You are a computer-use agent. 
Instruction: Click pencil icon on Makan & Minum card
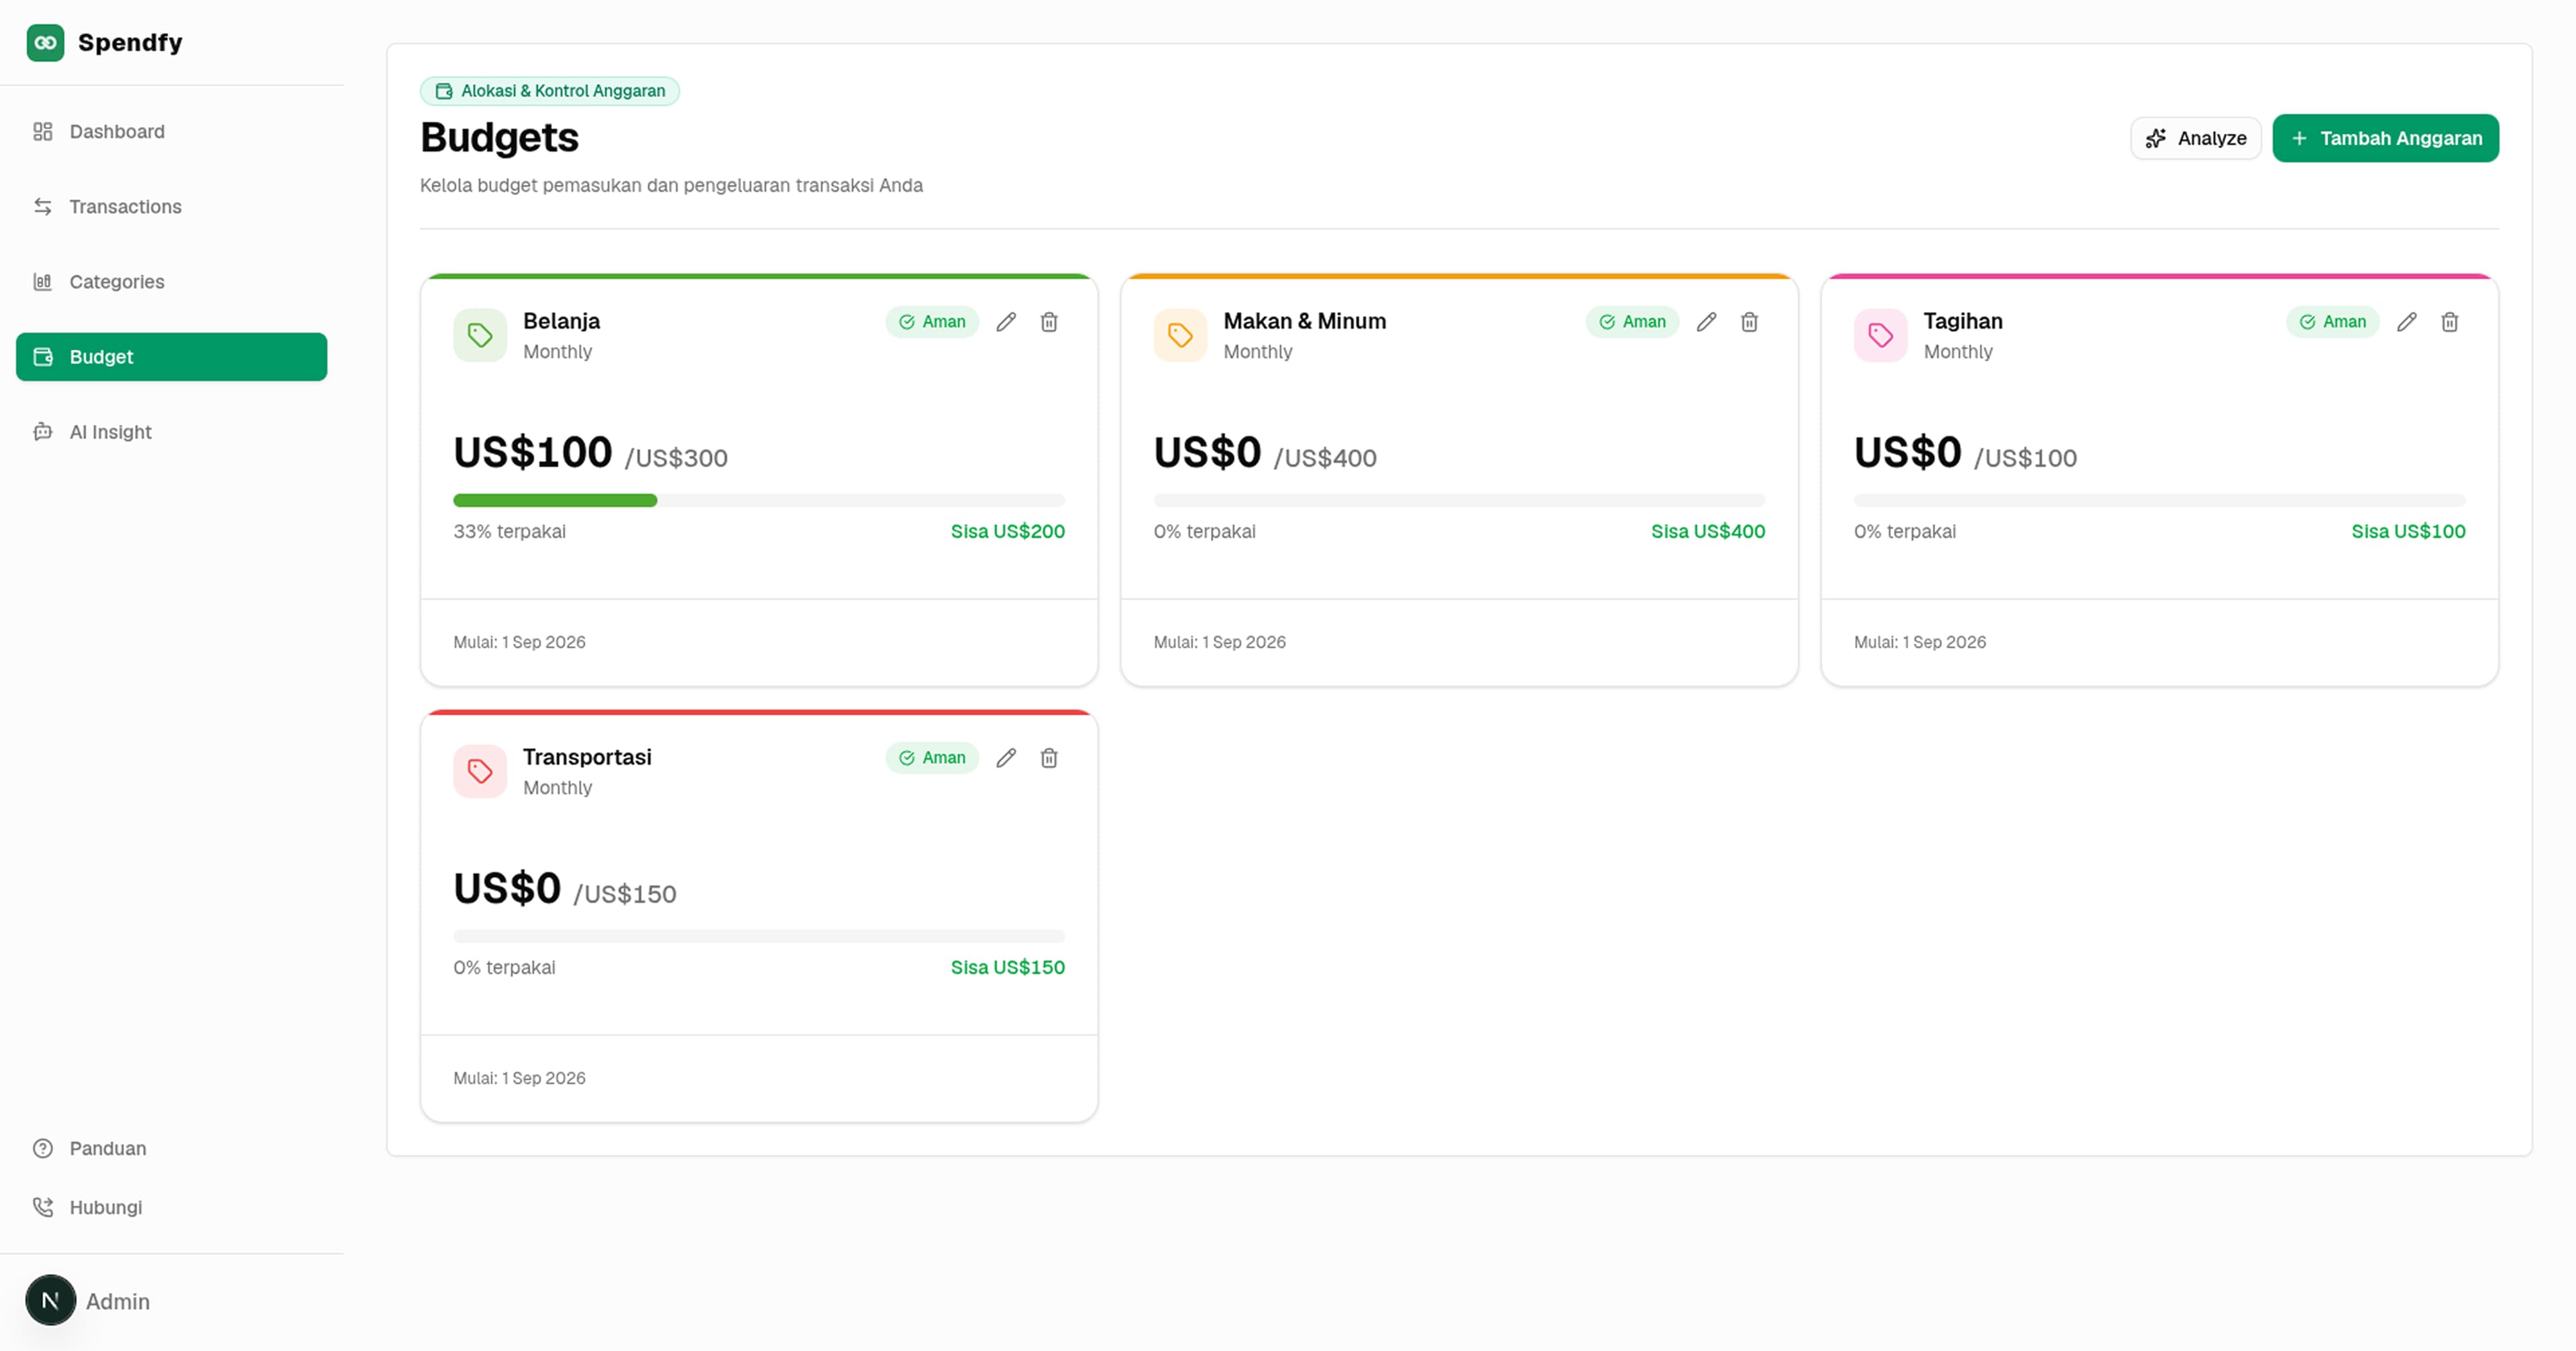tap(1706, 322)
